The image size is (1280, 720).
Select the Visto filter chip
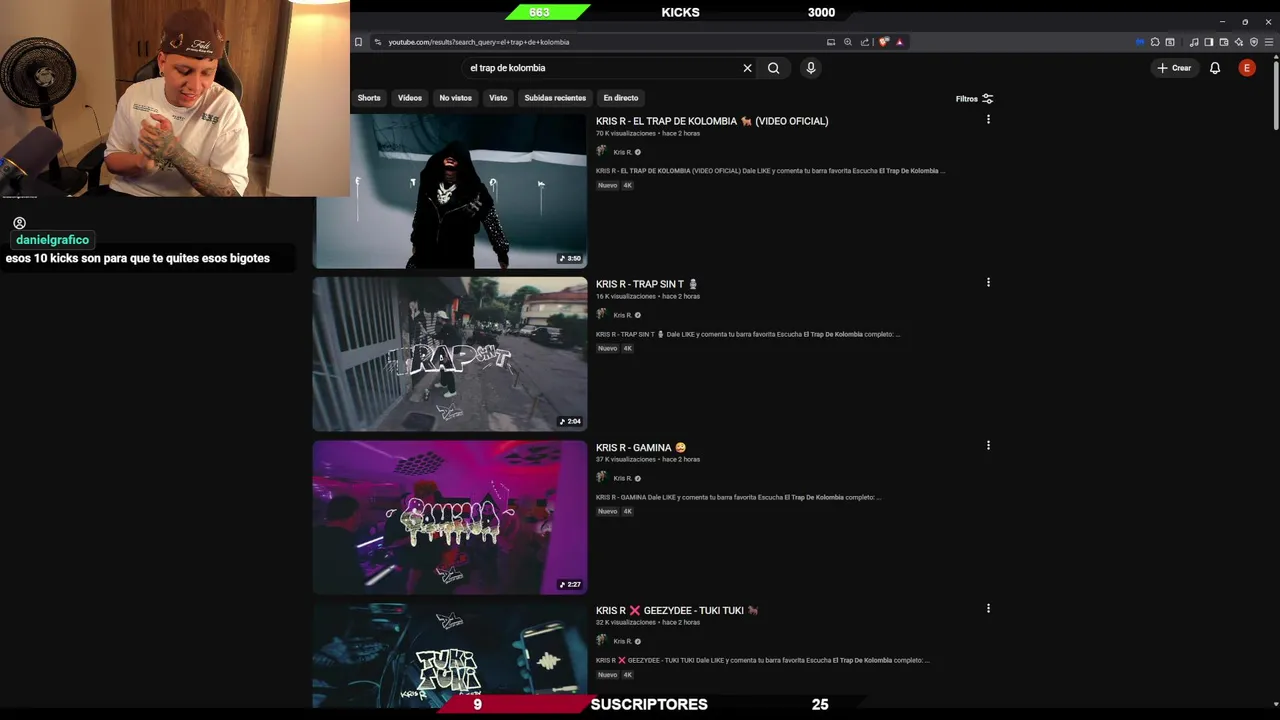click(x=498, y=98)
